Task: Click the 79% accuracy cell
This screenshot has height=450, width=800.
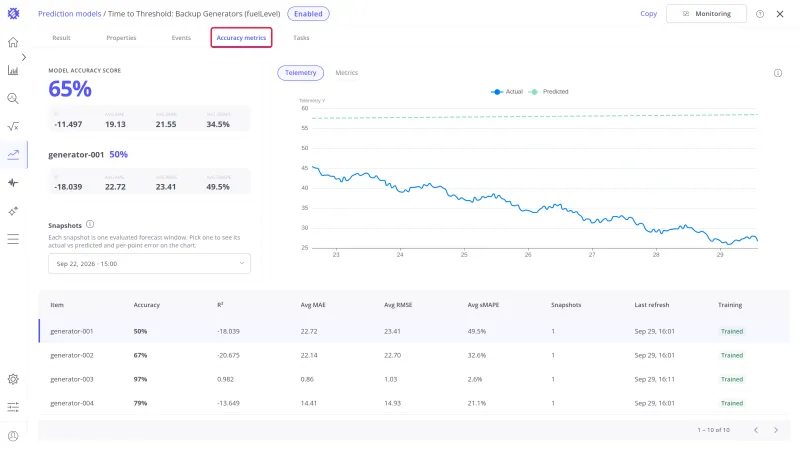Action: (140, 403)
